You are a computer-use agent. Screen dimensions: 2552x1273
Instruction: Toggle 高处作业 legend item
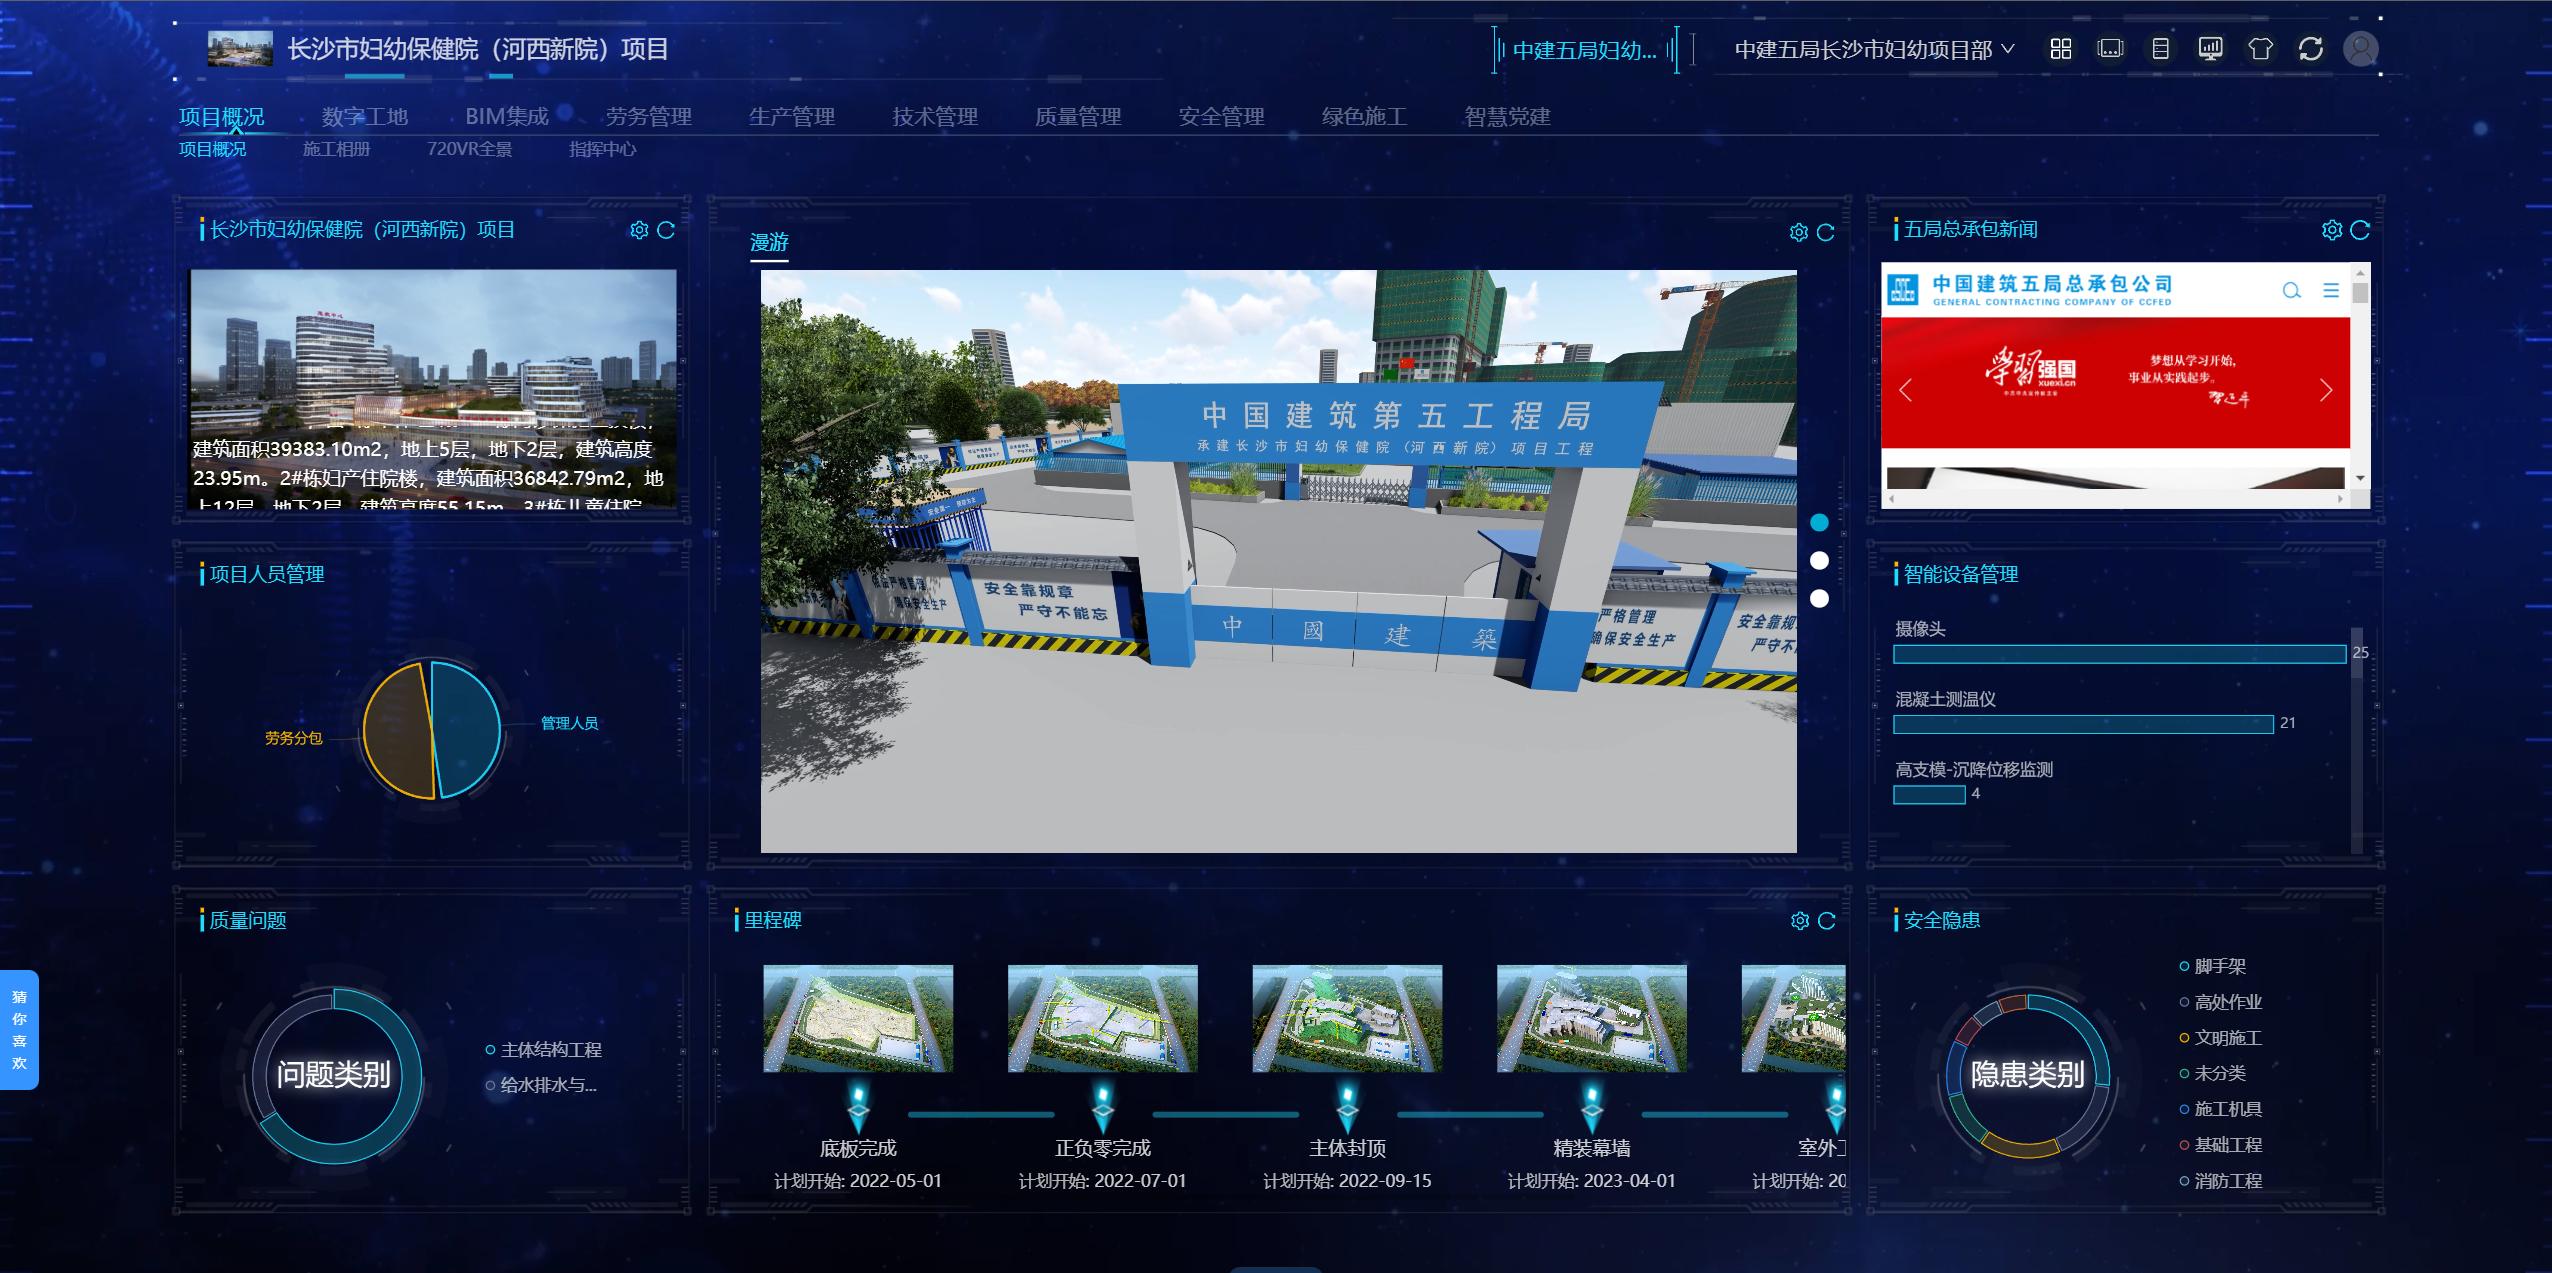point(2220,1002)
